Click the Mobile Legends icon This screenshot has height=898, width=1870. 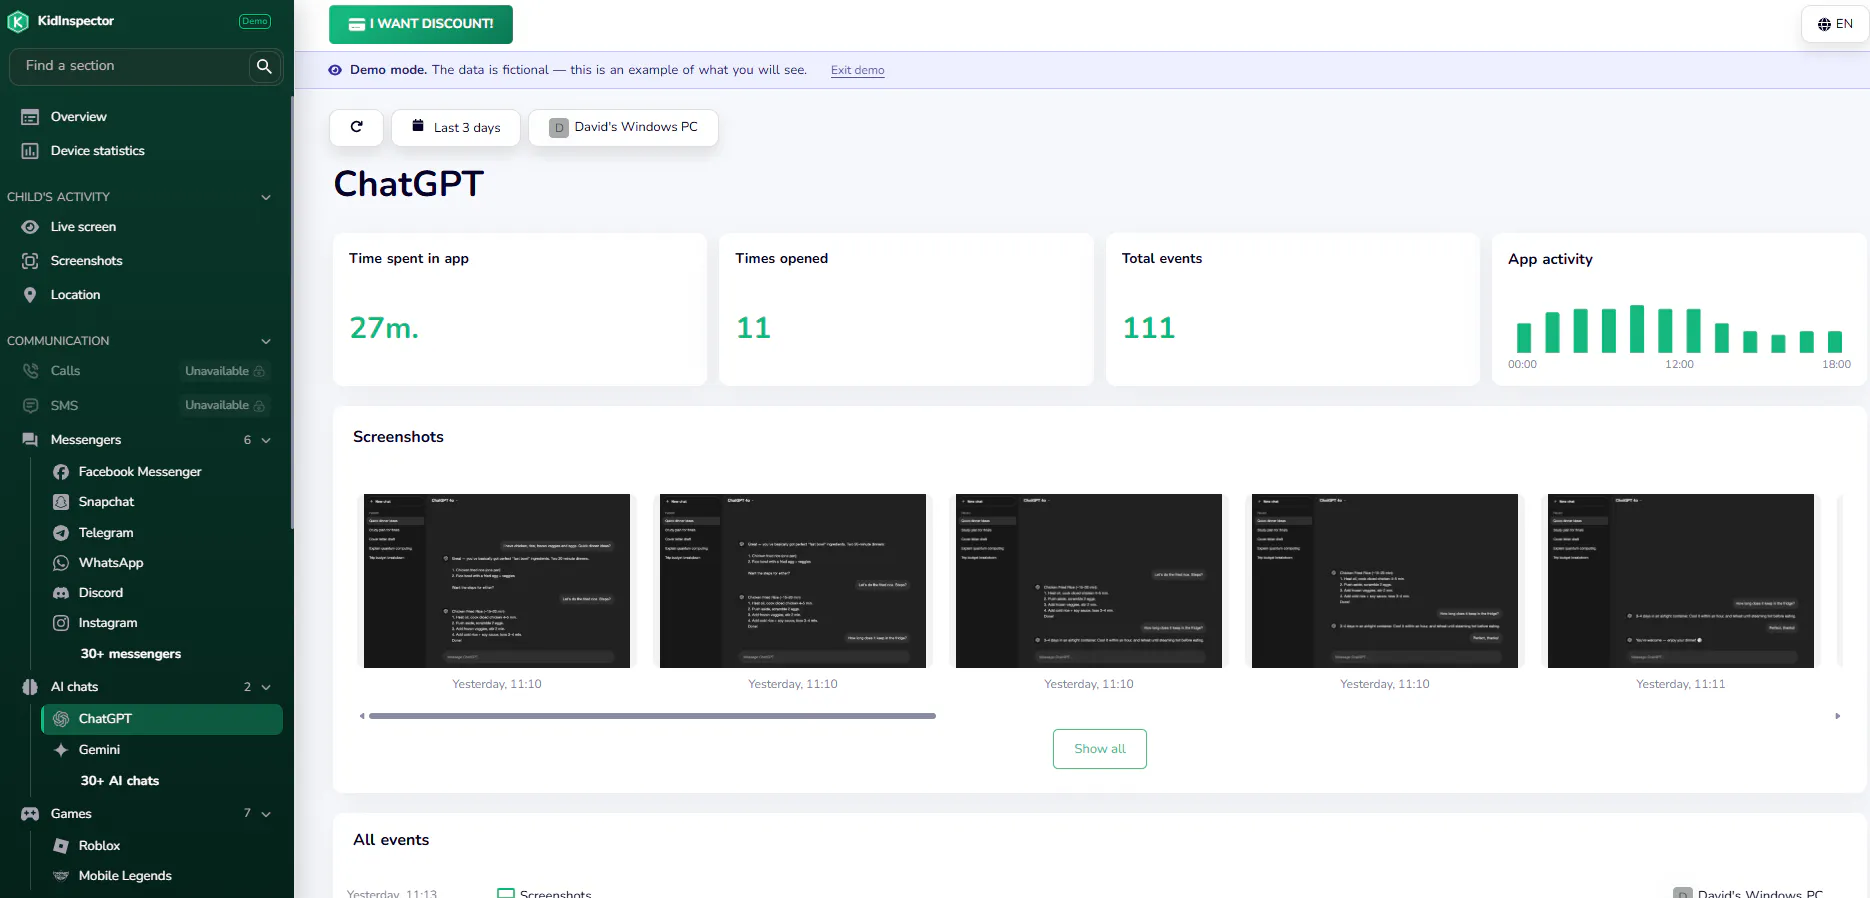tap(61, 876)
